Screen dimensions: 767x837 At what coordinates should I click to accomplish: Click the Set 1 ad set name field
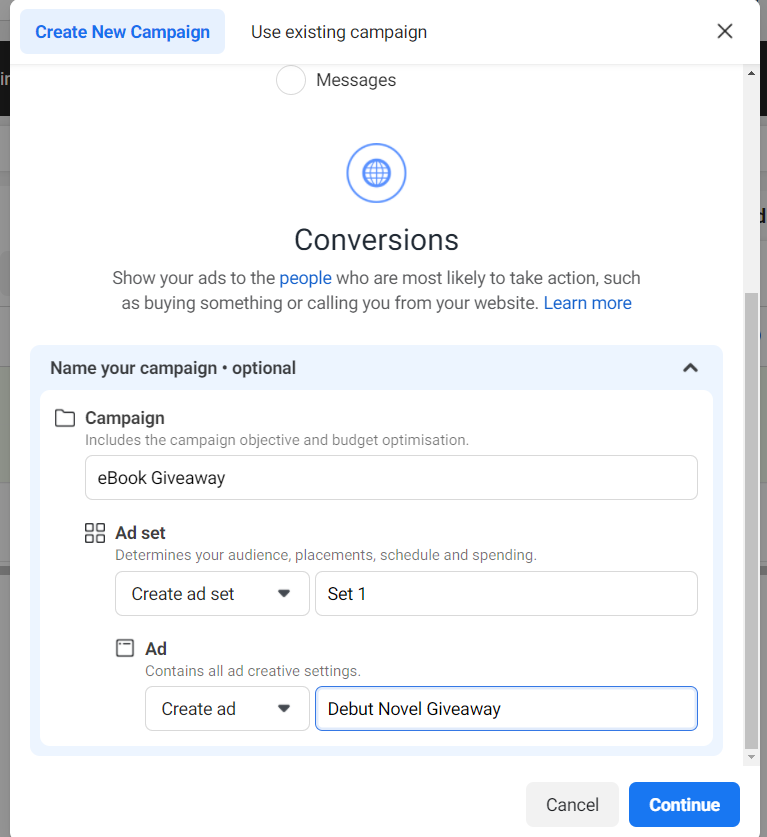tap(507, 594)
